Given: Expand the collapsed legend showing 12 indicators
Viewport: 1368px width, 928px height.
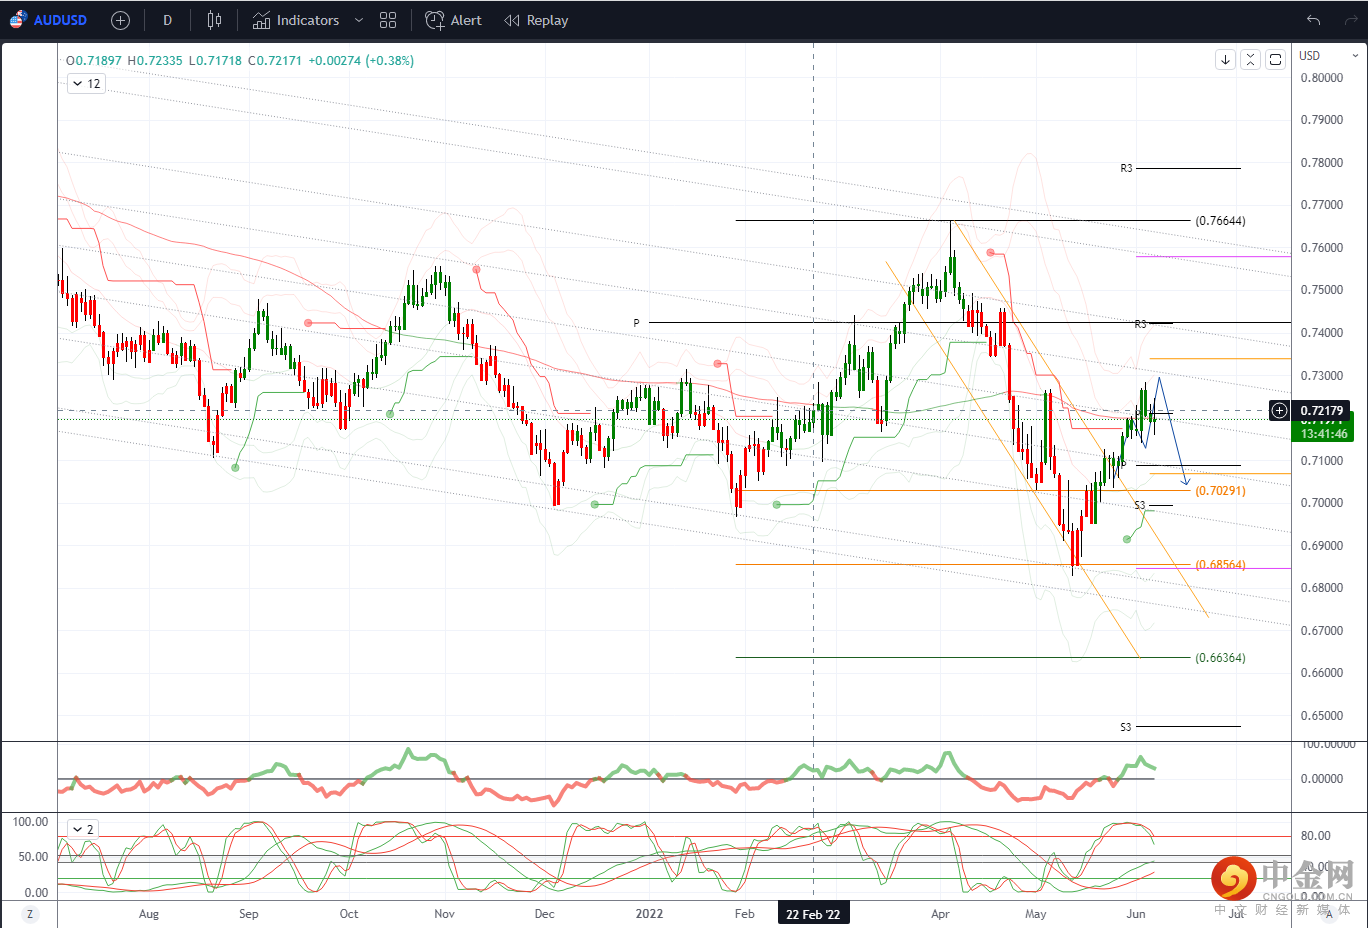Looking at the screenshot, I should click(x=86, y=84).
